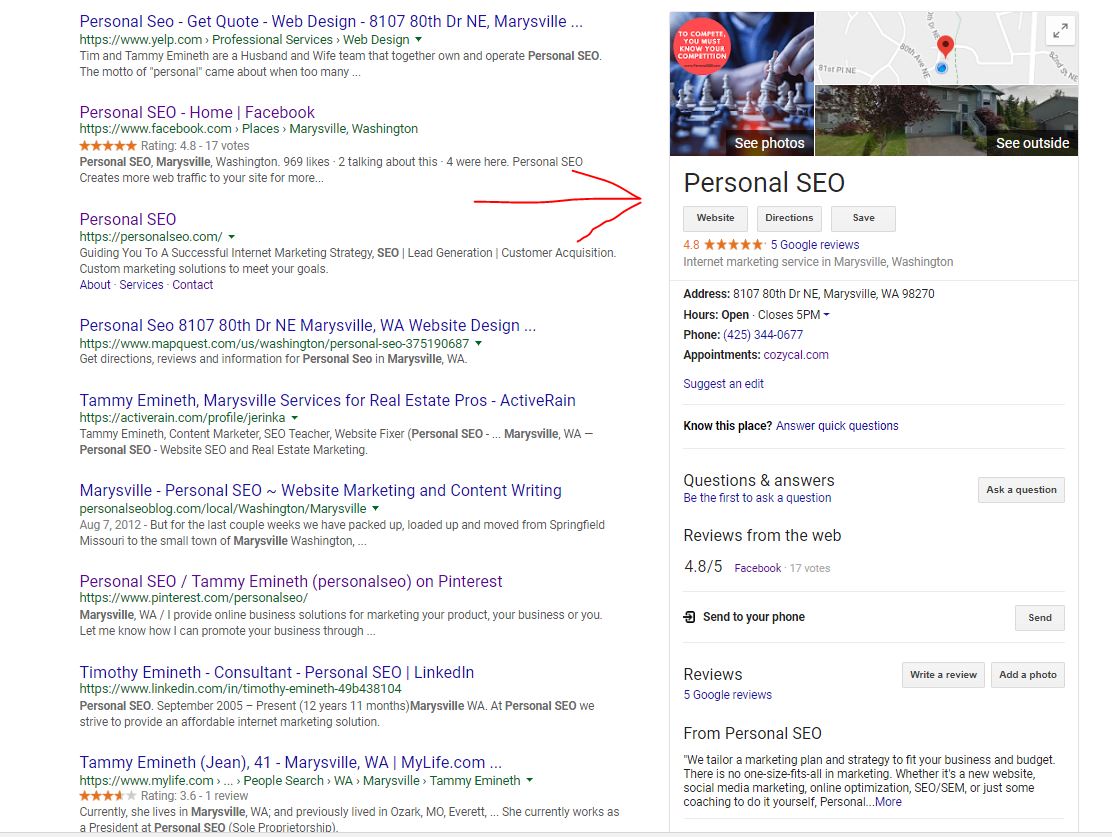Viewport: 1112px width, 837px height.
Task: Open the Personal SEO personalseo.com result title
Action: (128, 219)
